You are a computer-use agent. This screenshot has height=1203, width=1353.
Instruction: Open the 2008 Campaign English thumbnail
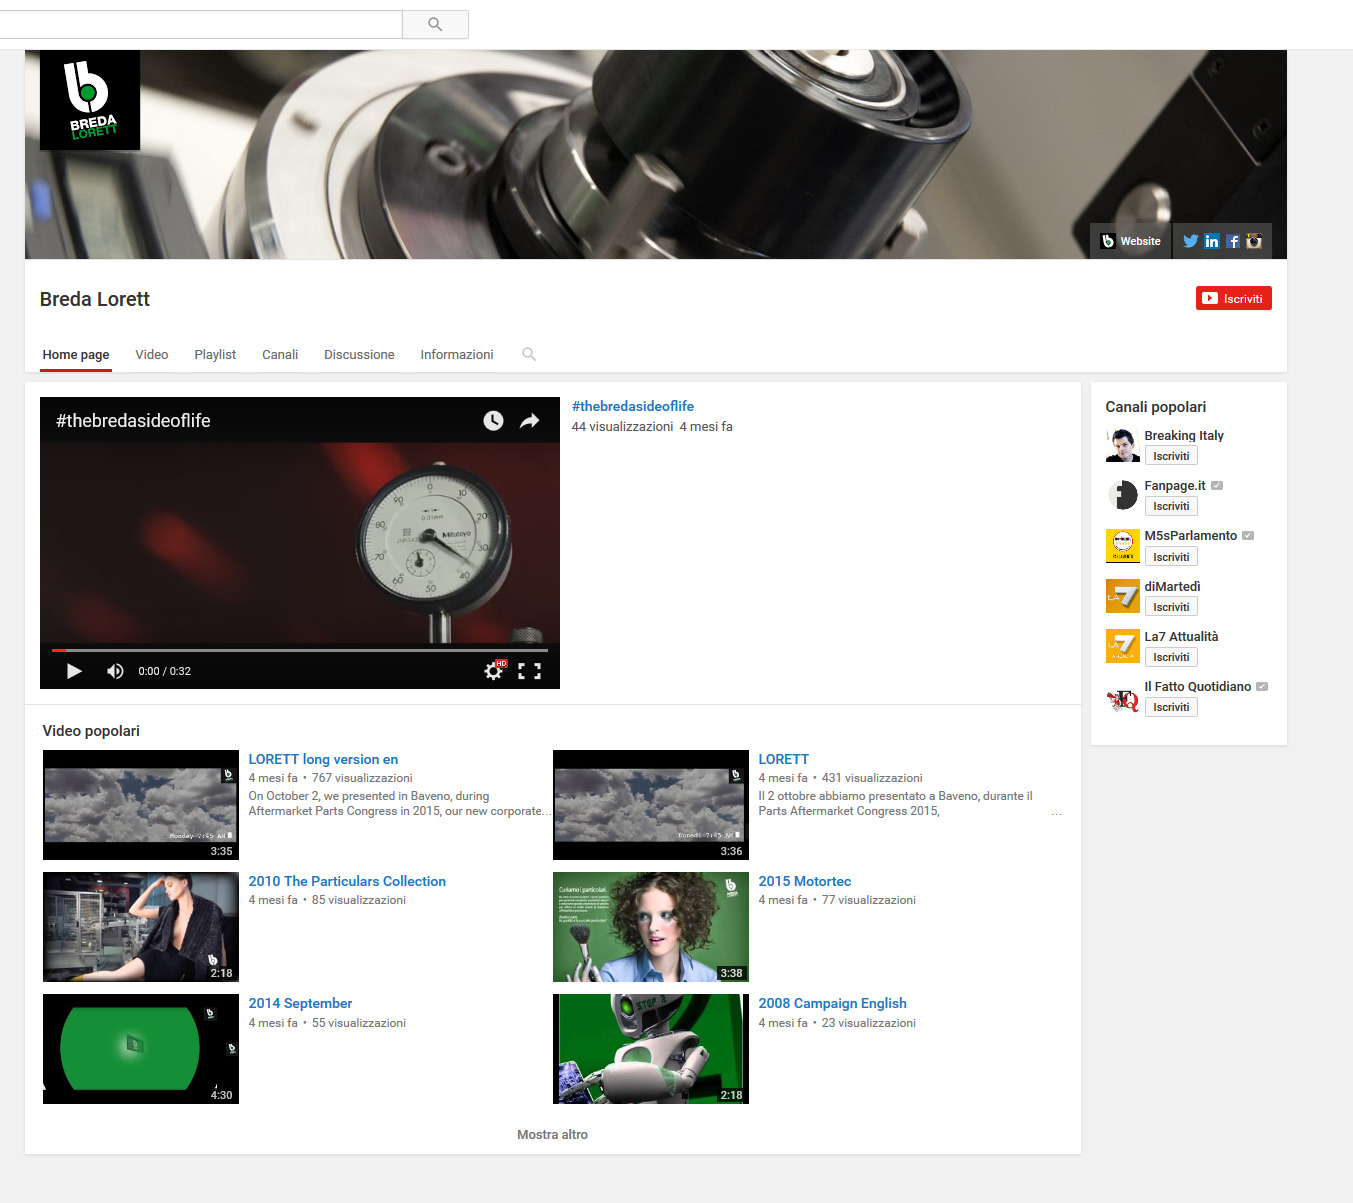click(651, 1049)
